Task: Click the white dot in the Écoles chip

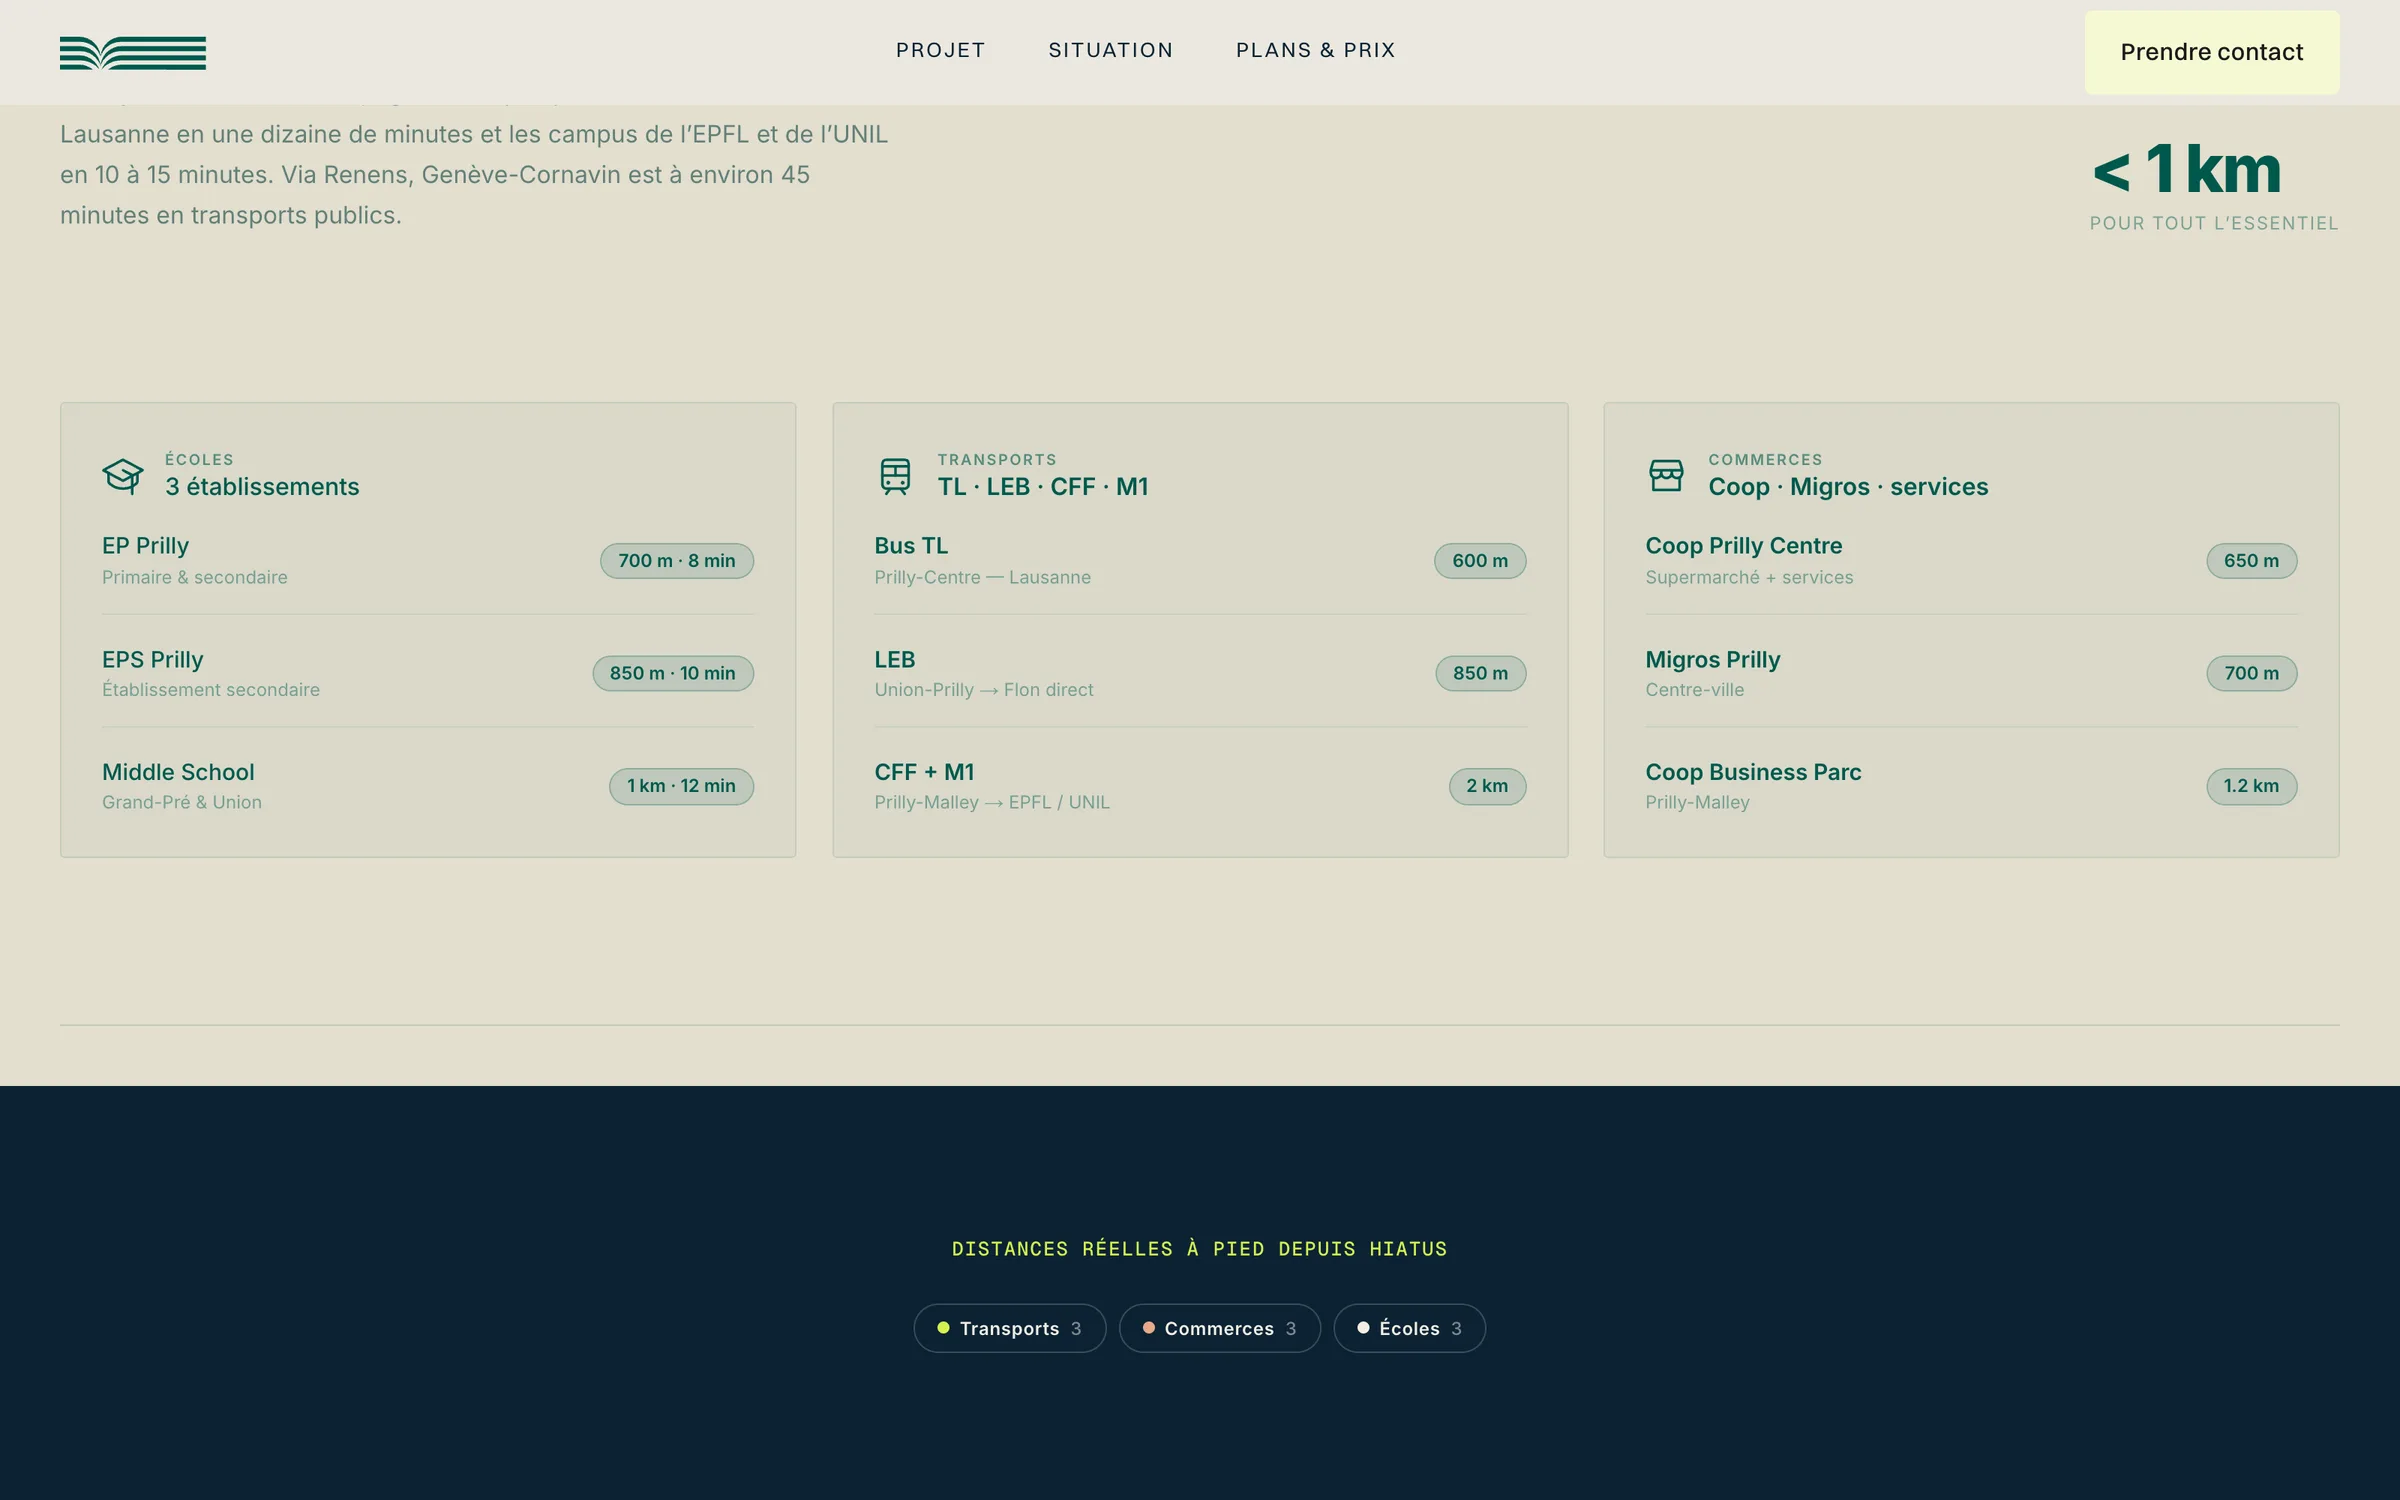Action: coord(1363,1328)
